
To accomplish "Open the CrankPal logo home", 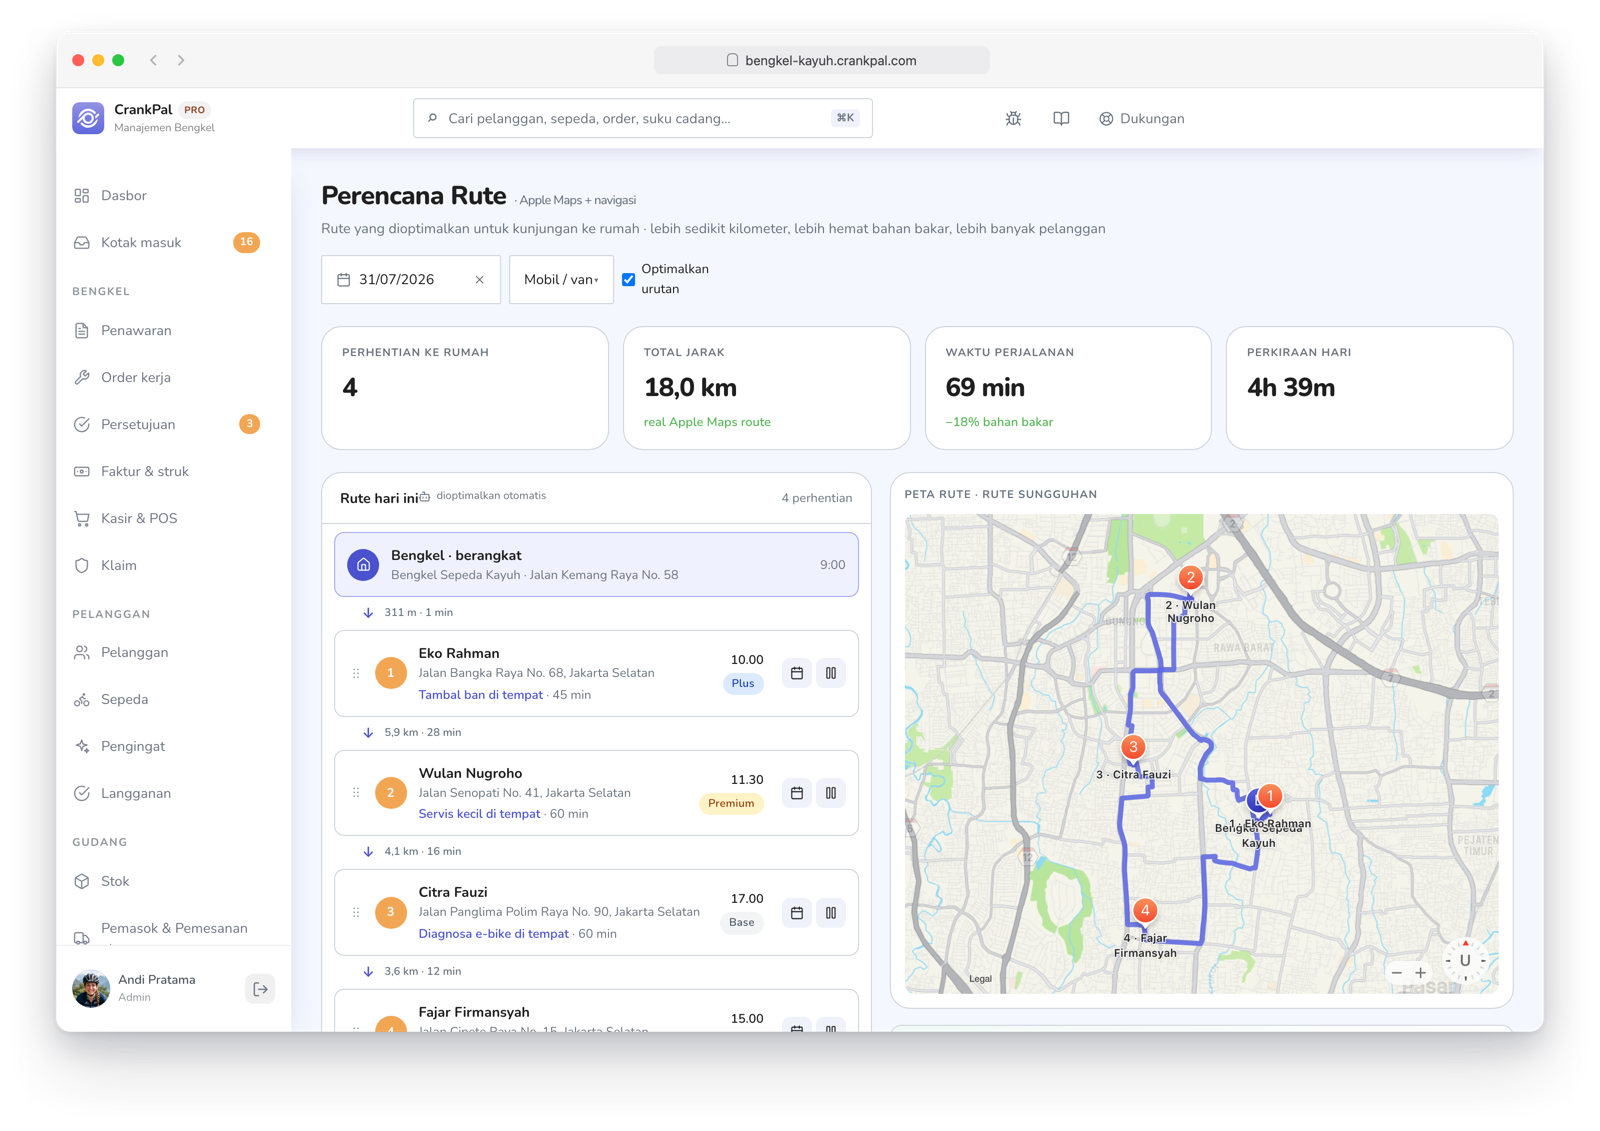I will [x=88, y=118].
